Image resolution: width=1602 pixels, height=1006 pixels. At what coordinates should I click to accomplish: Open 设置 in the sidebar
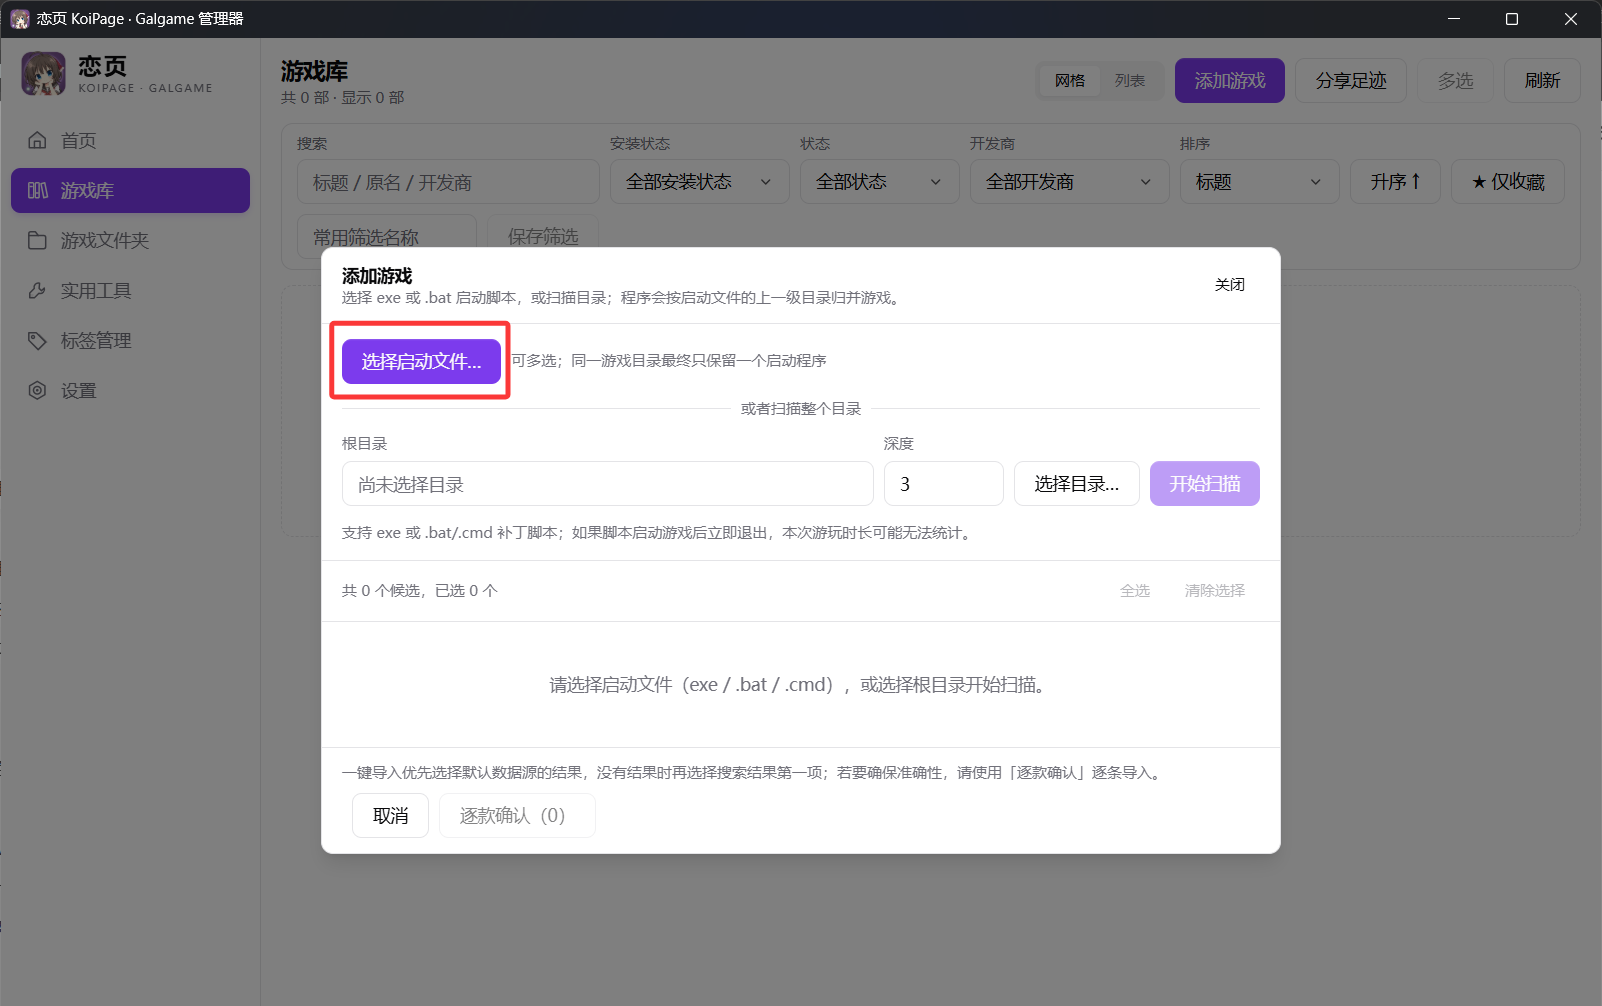pos(130,390)
